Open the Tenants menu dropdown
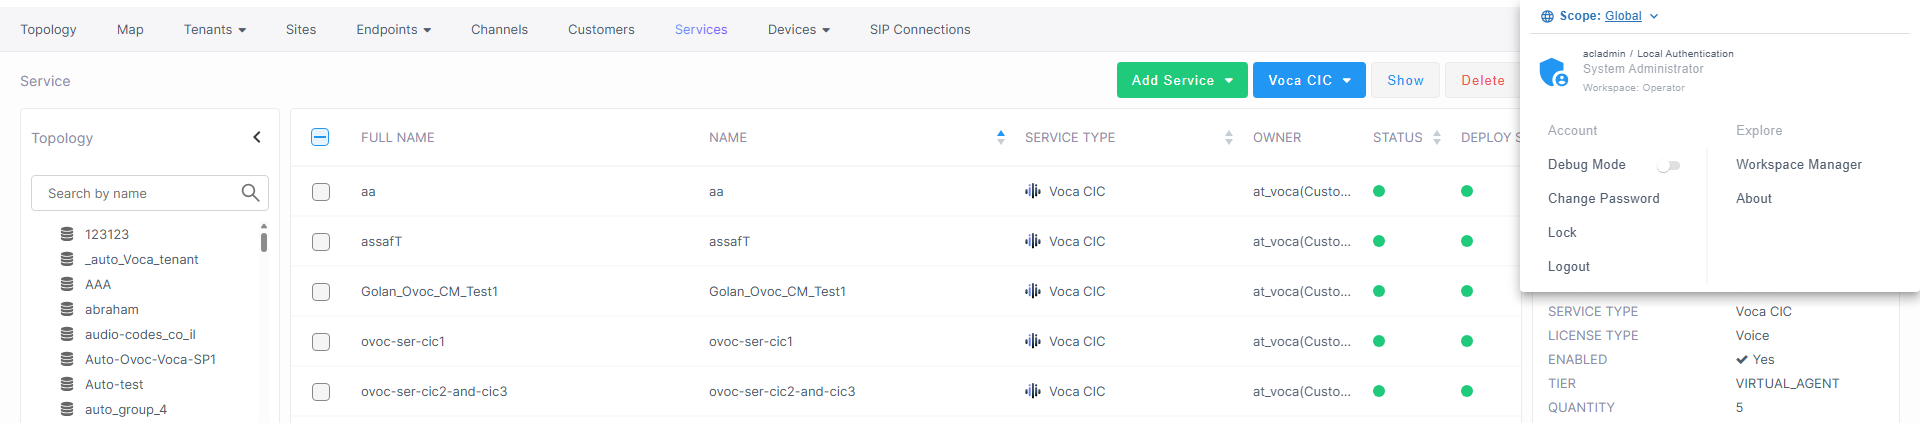This screenshot has width=1920, height=423. [x=215, y=29]
